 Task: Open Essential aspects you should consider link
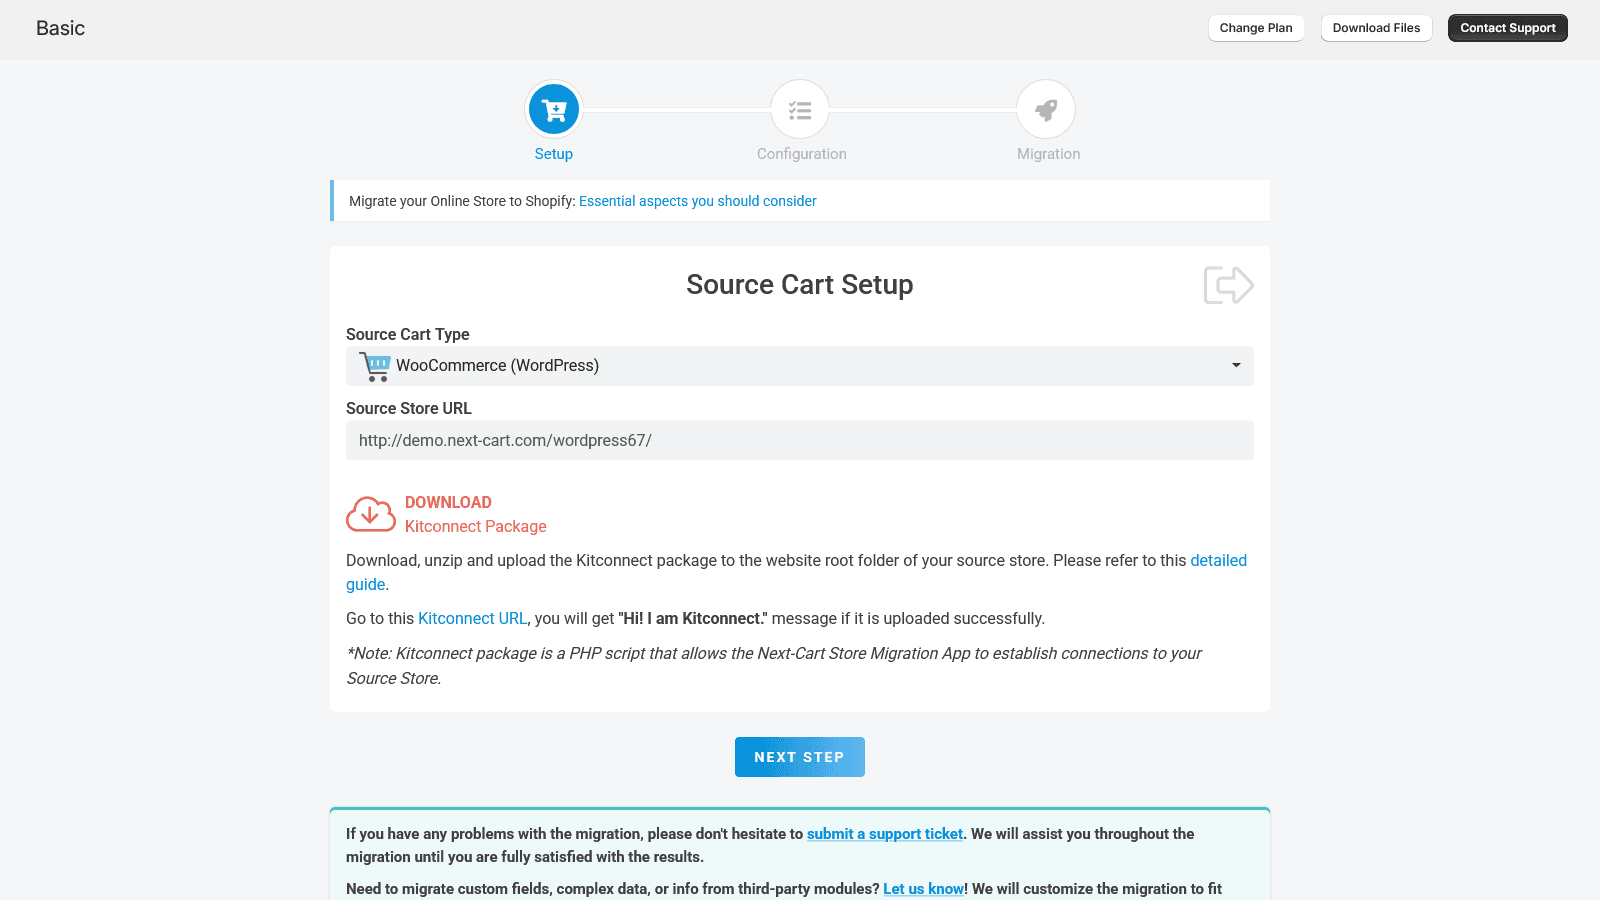[x=697, y=201]
